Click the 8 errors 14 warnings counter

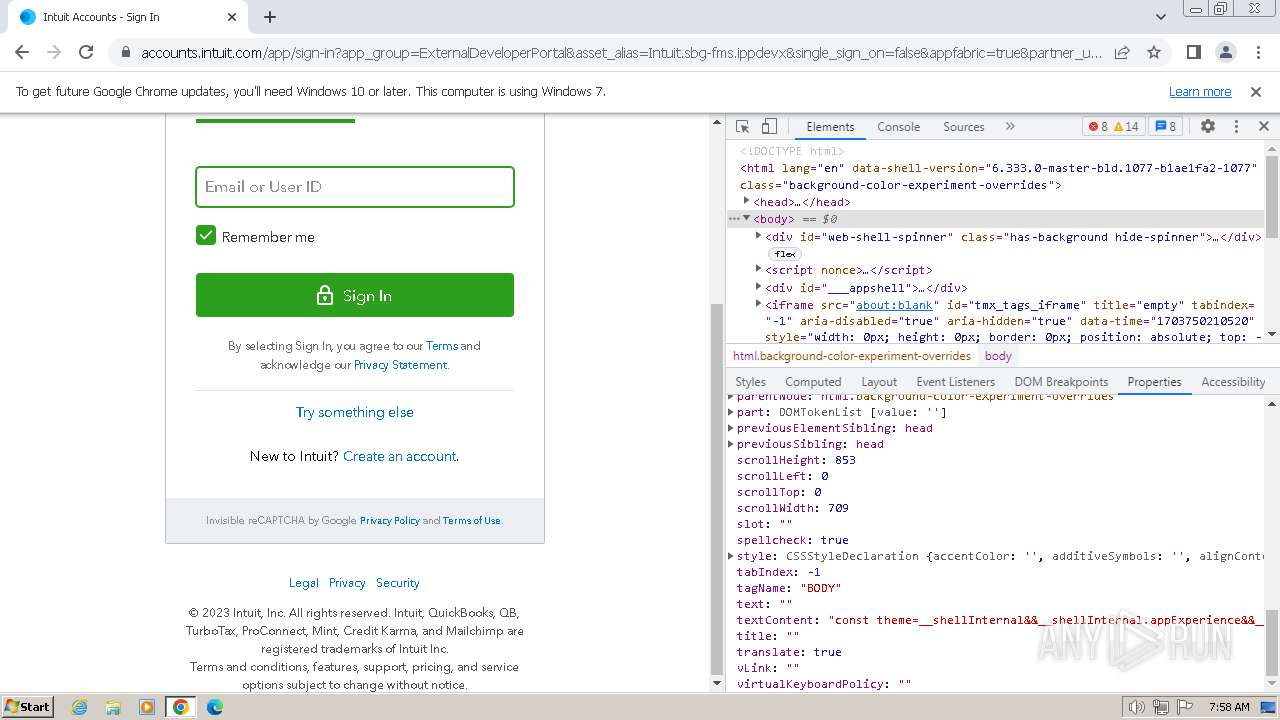1113,126
